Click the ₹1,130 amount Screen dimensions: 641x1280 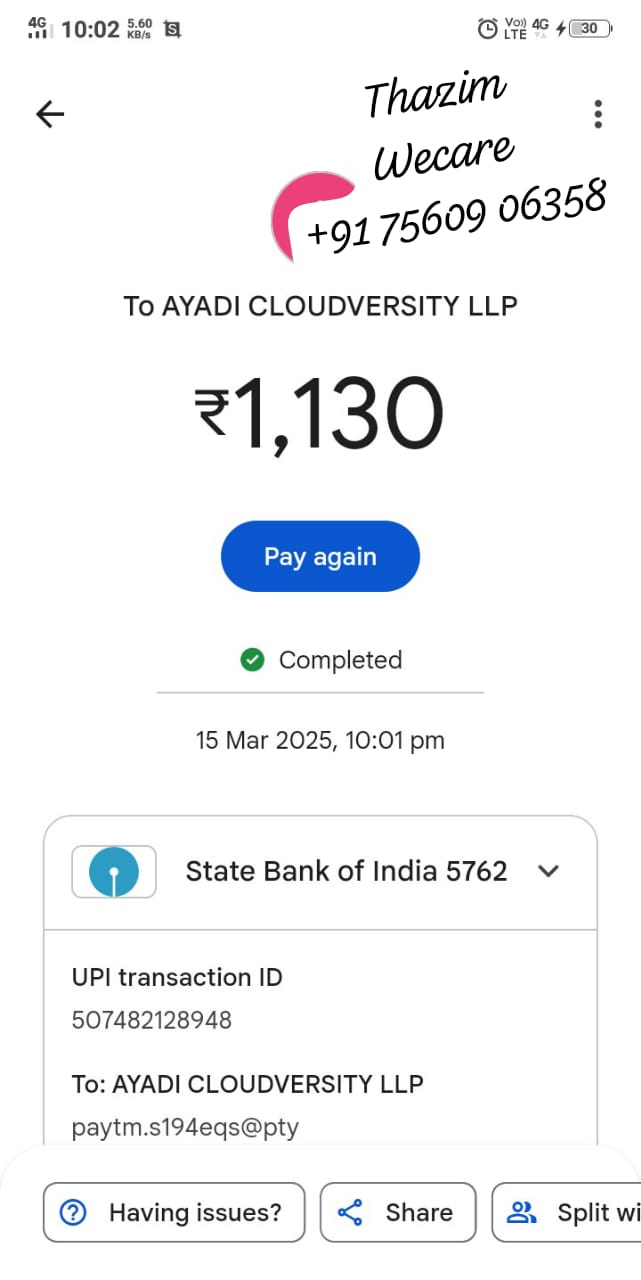(x=320, y=412)
